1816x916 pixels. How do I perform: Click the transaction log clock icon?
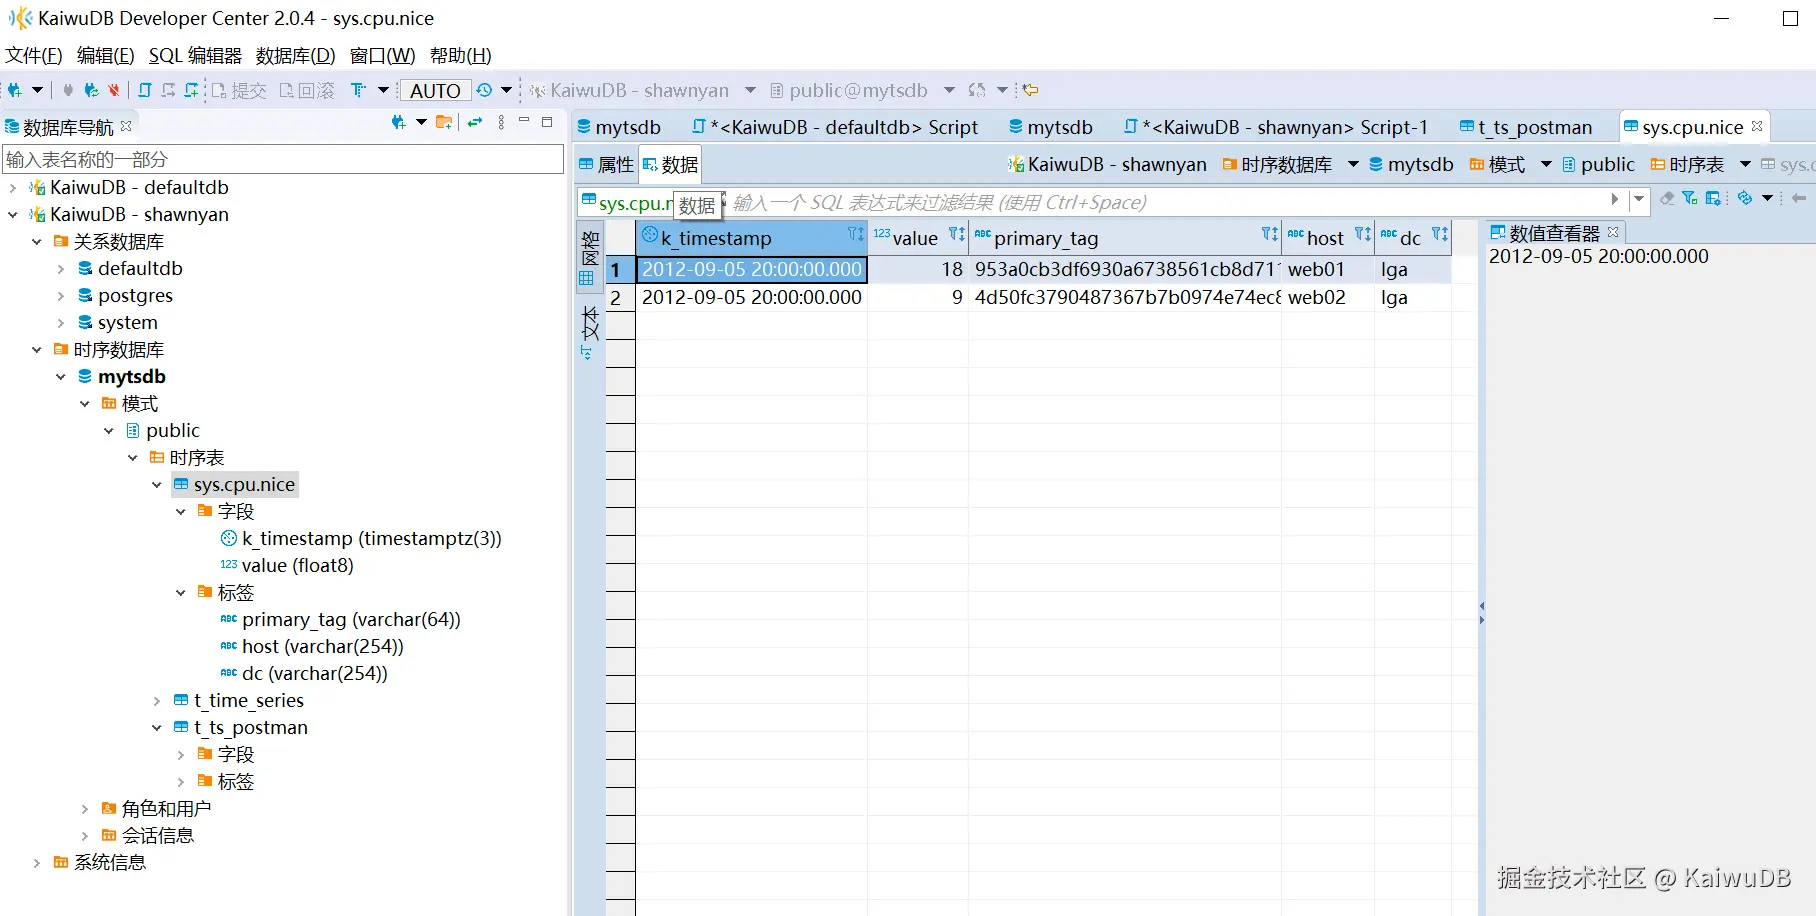[484, 90]
